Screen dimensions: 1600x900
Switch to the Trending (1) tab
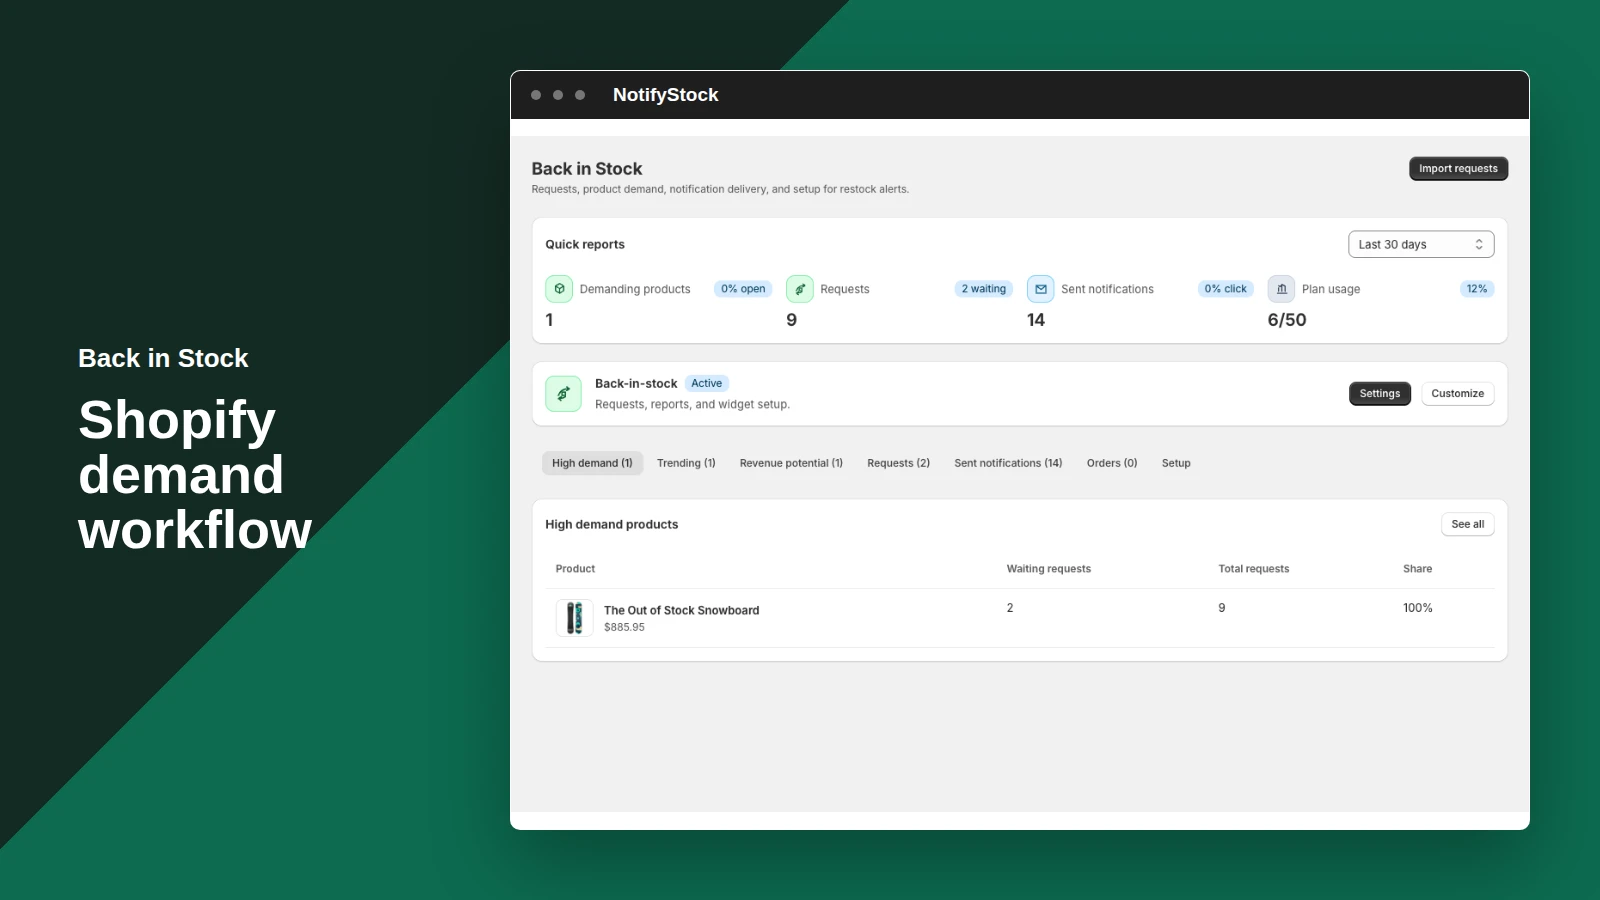(x=686, y=463)
